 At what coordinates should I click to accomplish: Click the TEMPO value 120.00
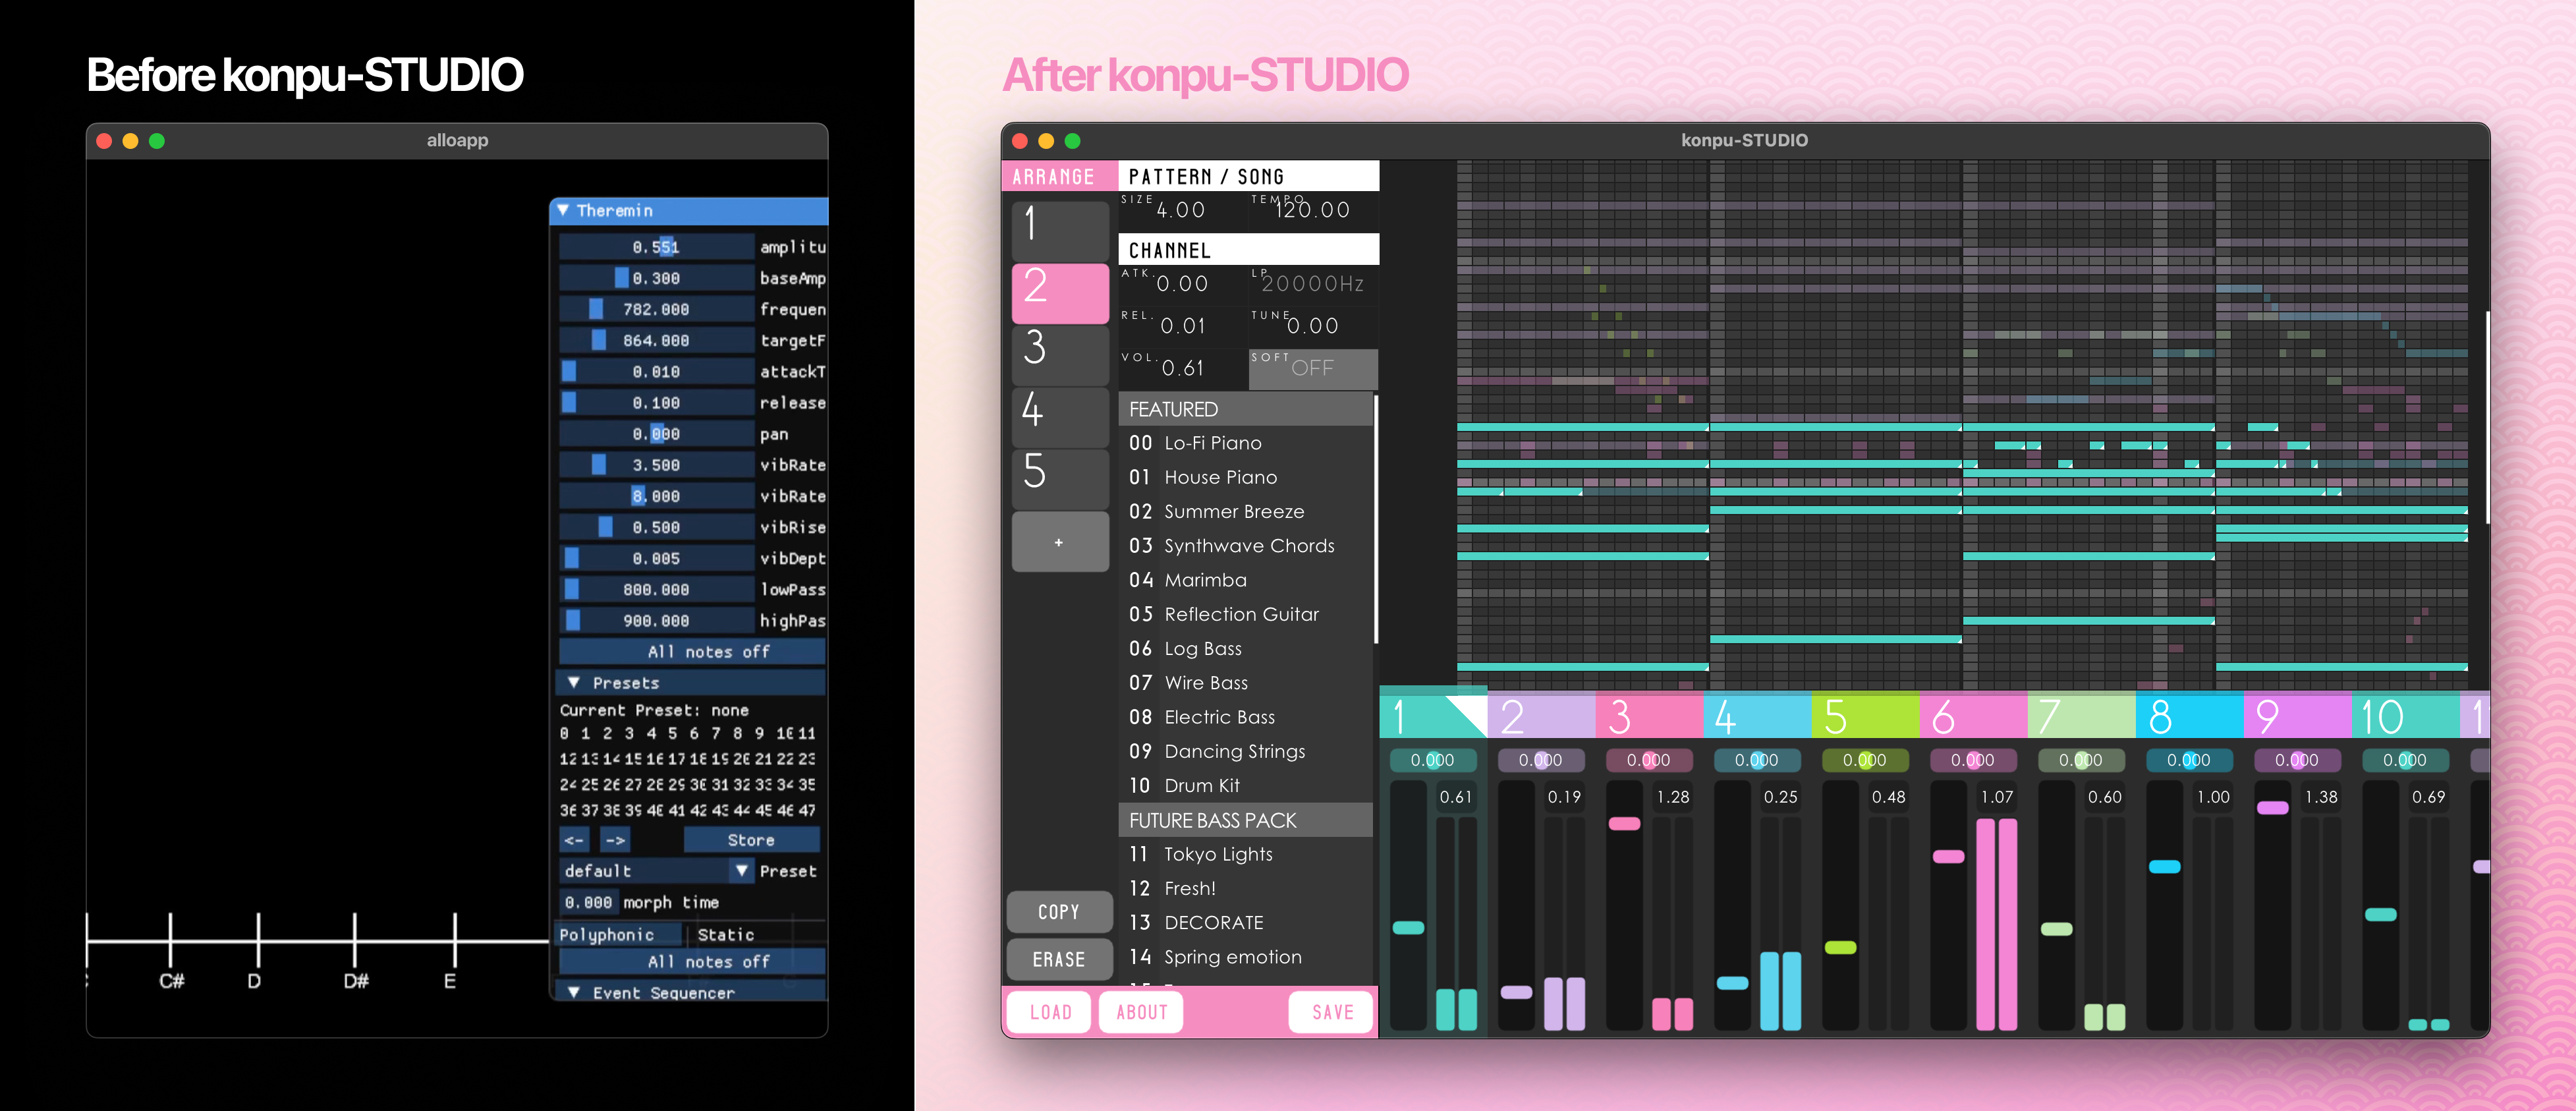tap(1313, 210)
